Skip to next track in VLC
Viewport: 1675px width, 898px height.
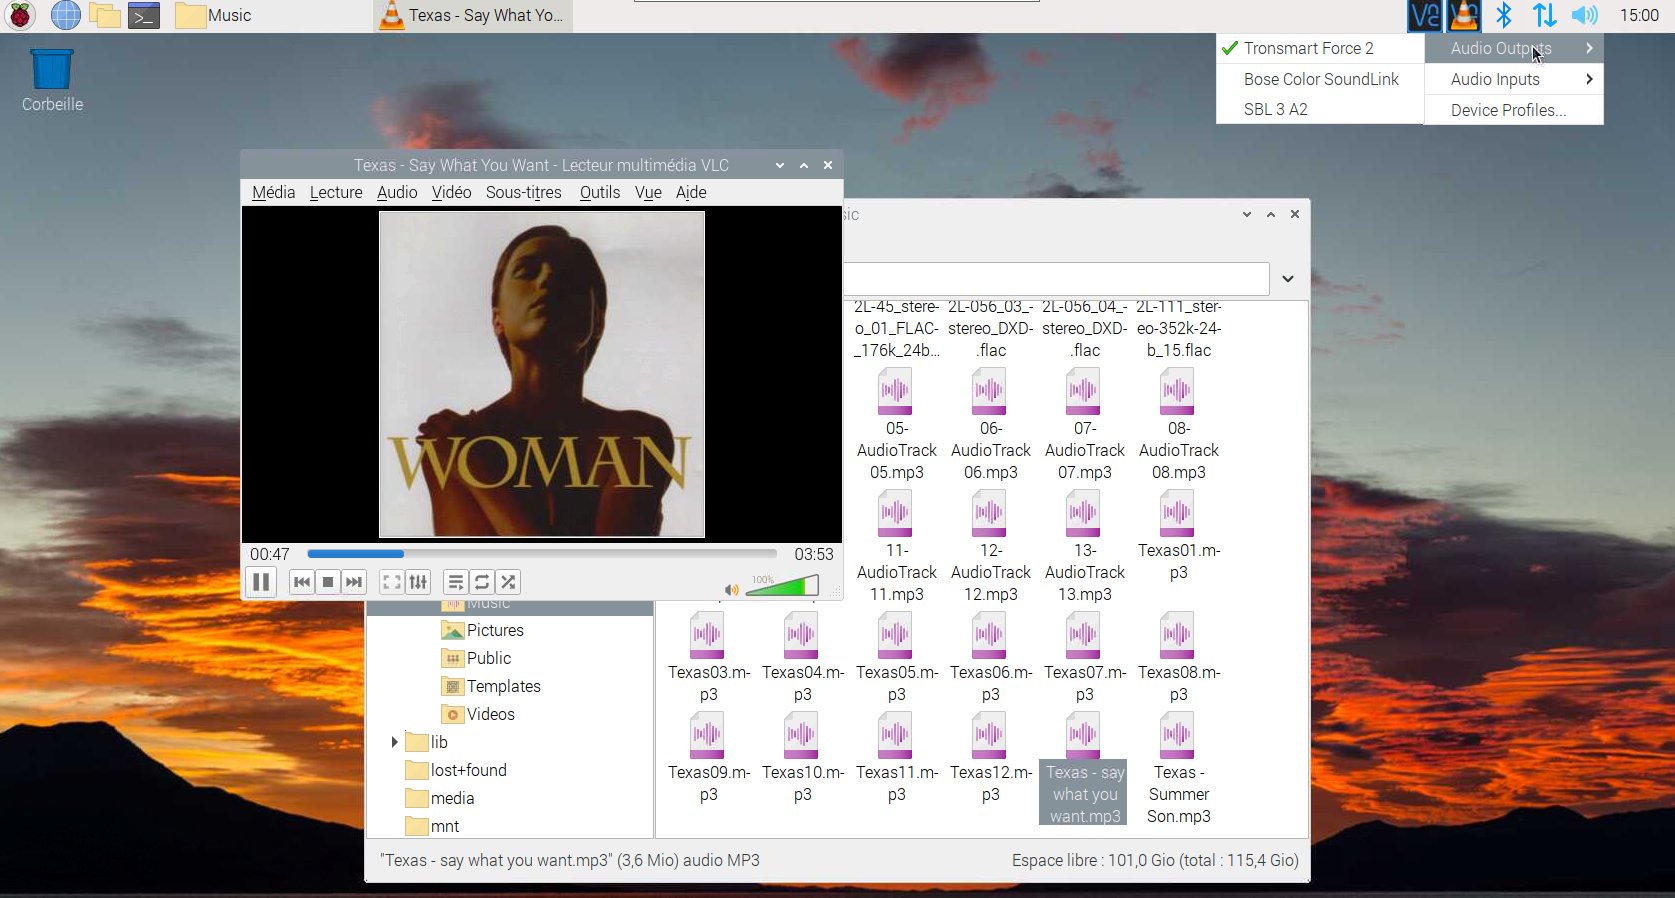point(353,582)
